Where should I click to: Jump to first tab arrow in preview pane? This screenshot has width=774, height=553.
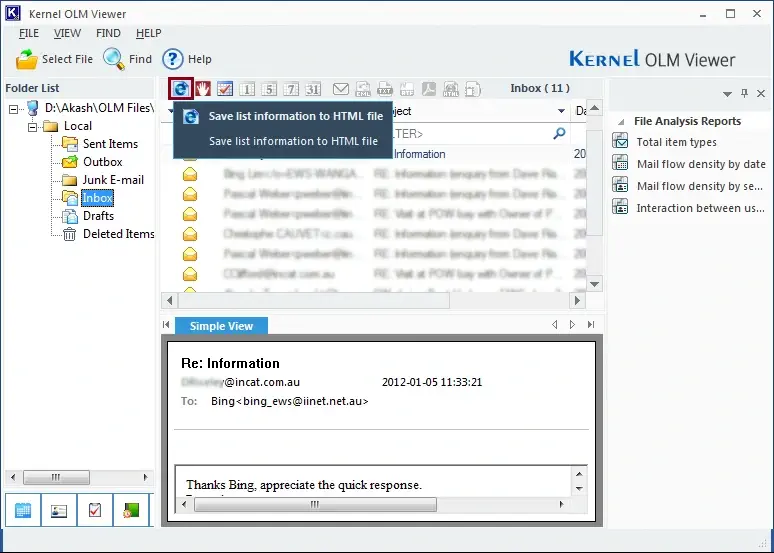pyautogui.click(x=166, y=324)
